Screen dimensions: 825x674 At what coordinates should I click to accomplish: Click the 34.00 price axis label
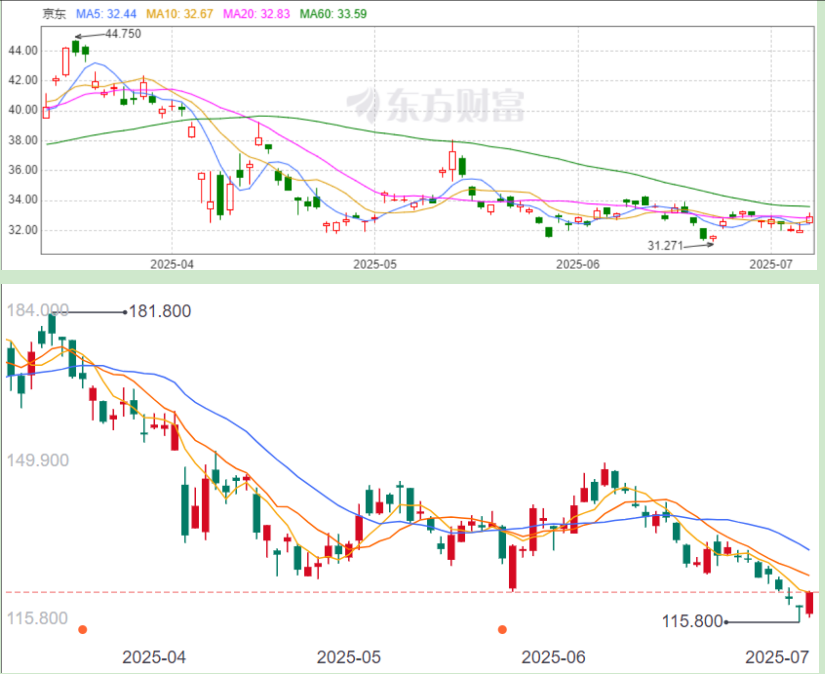[x=23, y=200]
